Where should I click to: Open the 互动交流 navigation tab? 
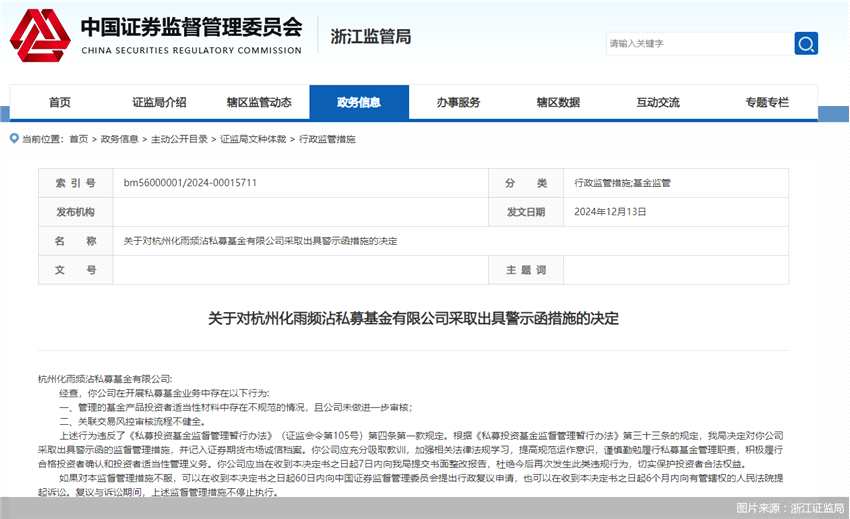pyautogui.click(x=658, y=102)
